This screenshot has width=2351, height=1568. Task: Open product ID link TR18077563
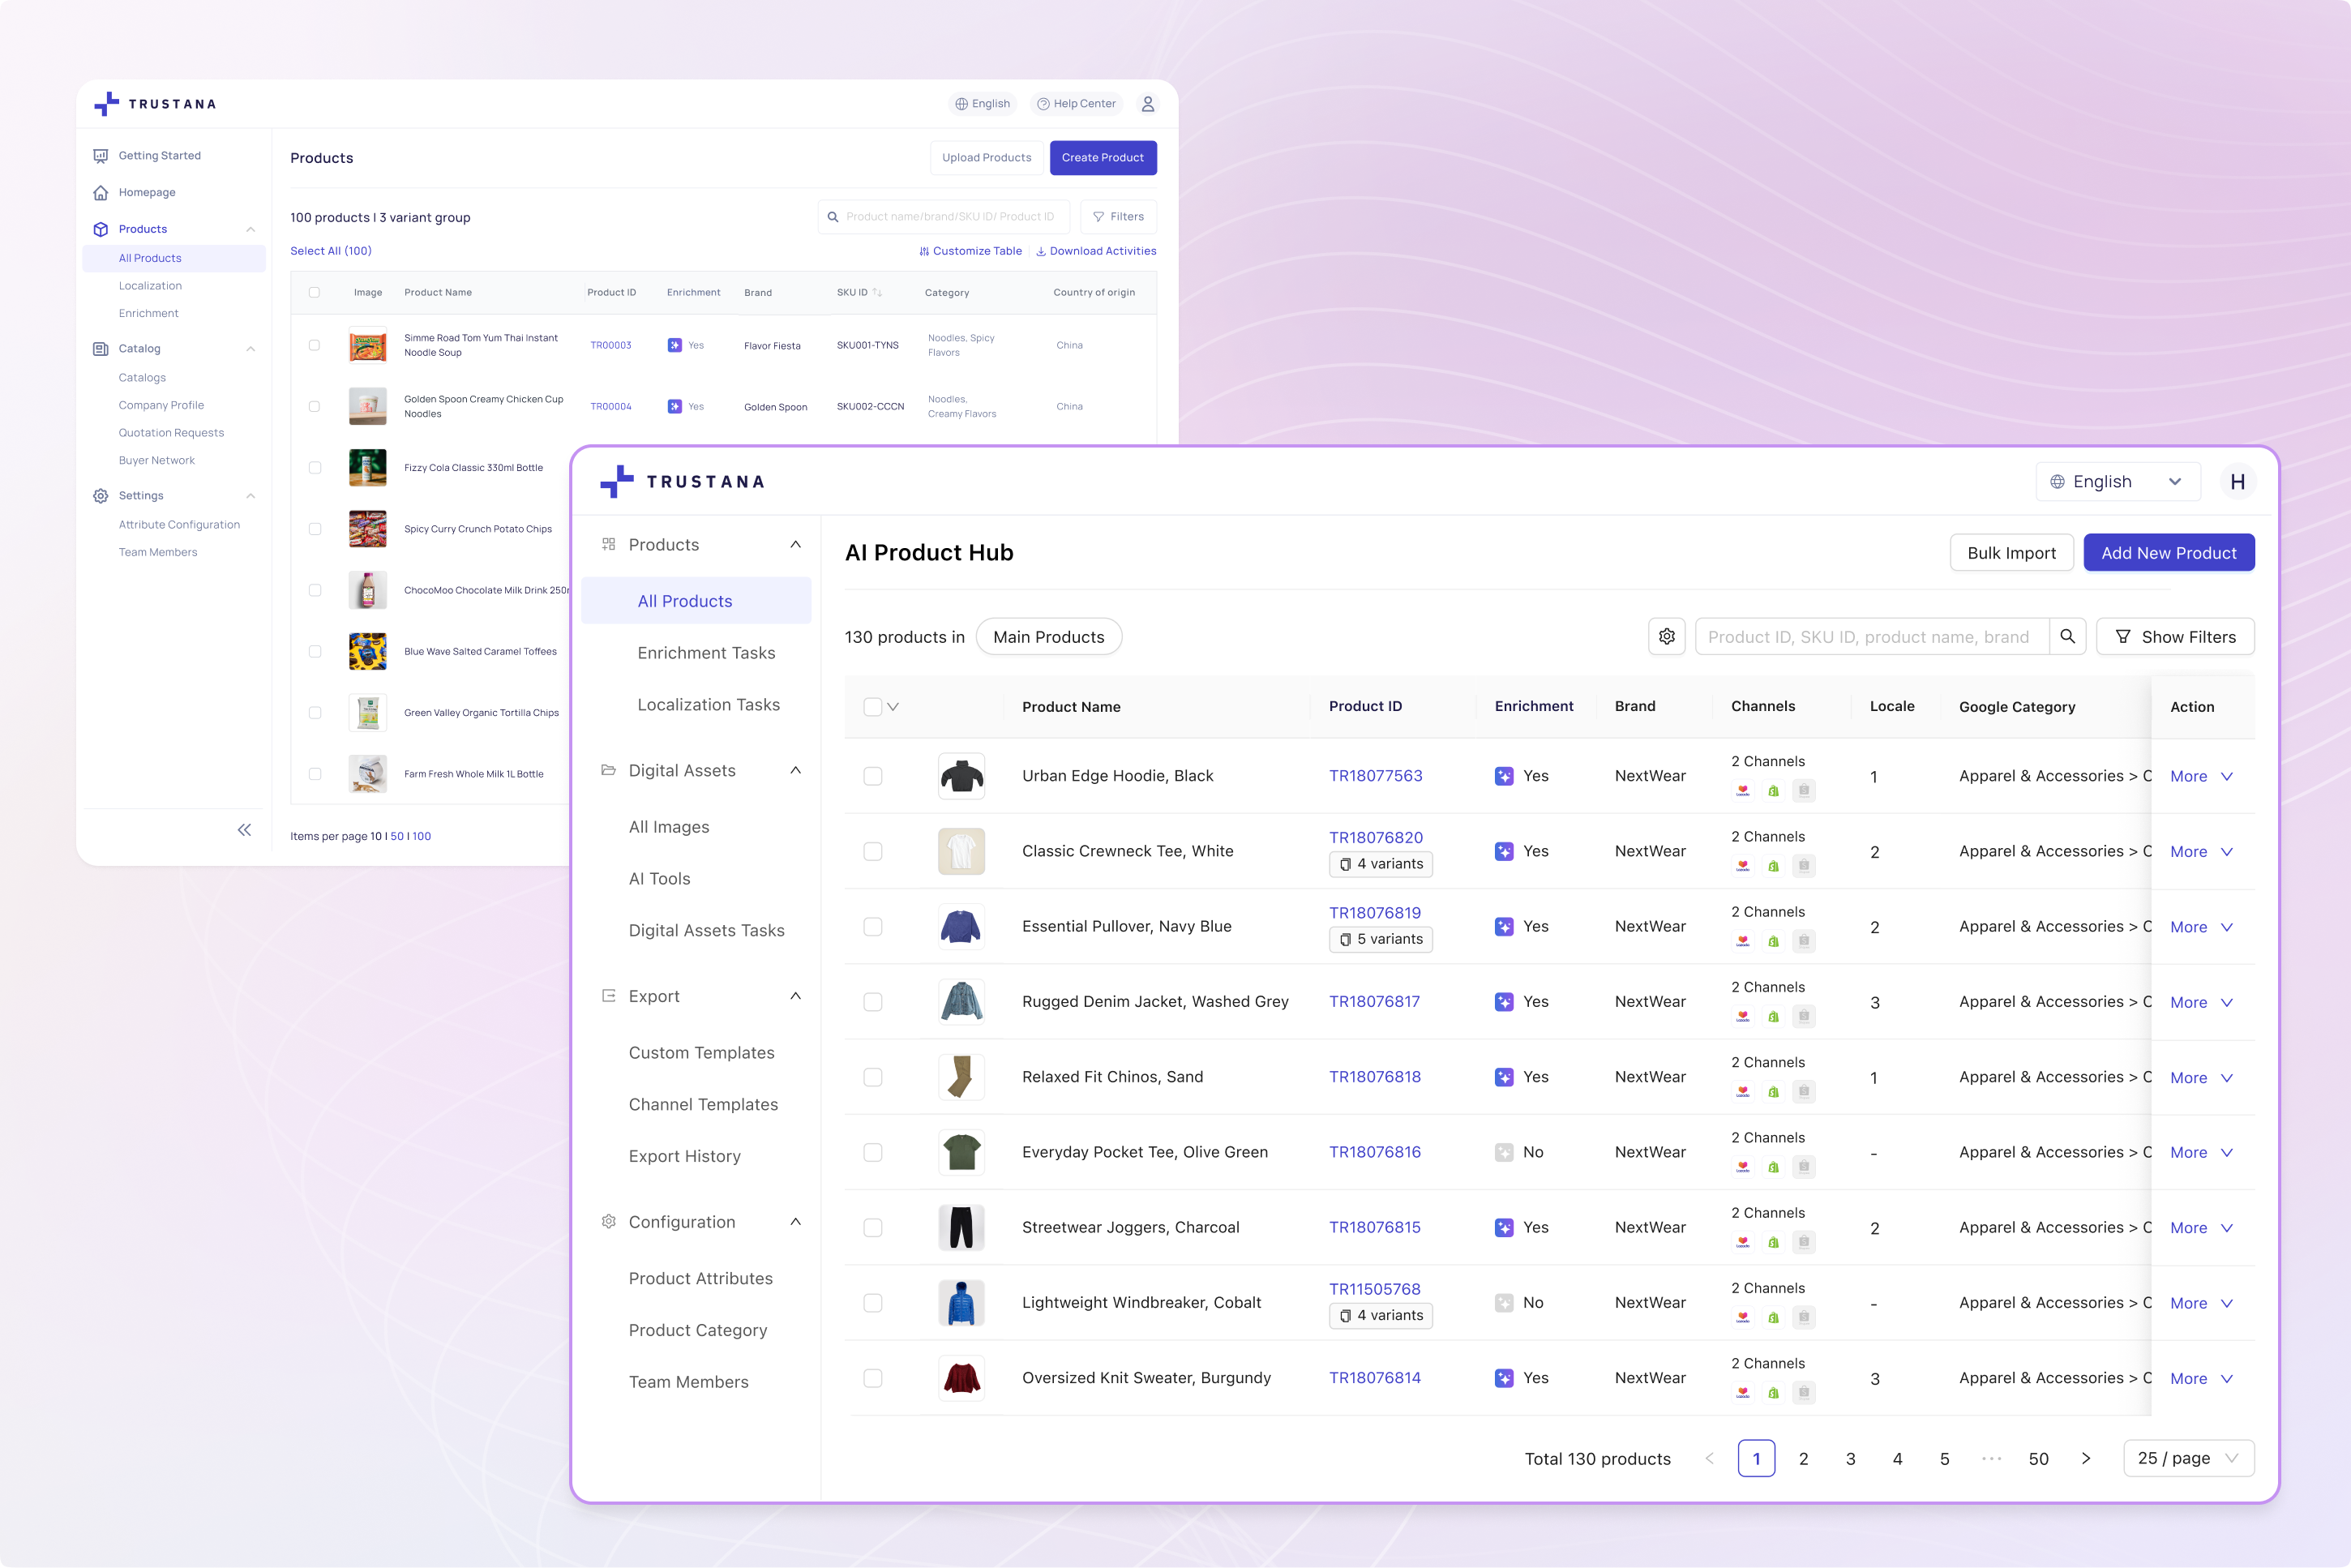[1375, 776]
